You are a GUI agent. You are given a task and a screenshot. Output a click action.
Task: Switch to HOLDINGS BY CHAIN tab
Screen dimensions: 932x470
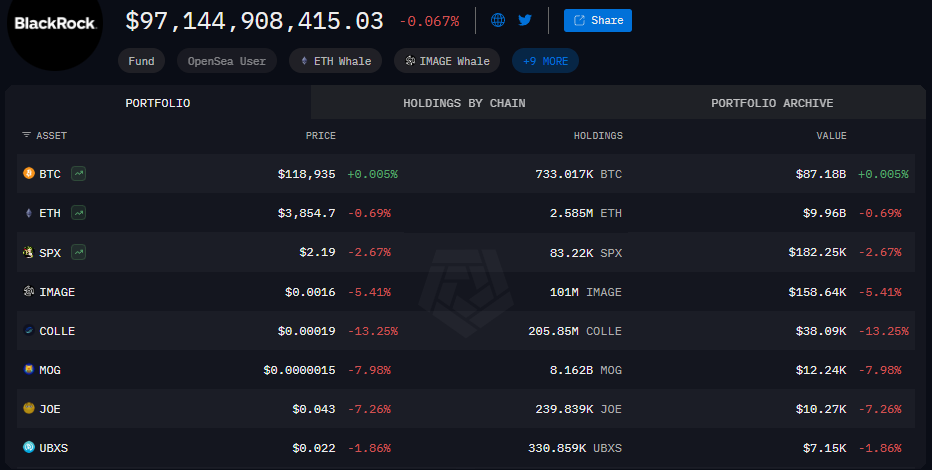[464, 103]
